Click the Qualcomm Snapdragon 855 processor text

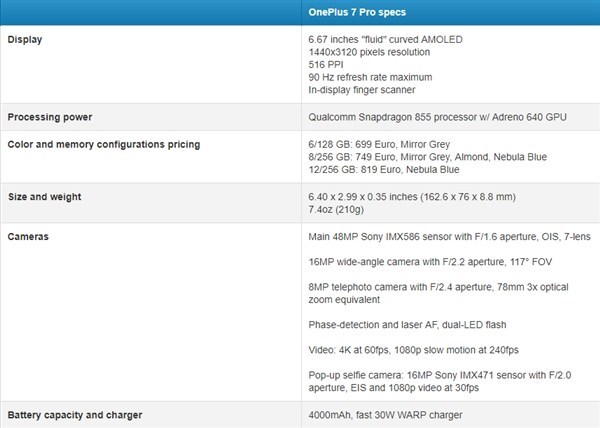point(438,118)
